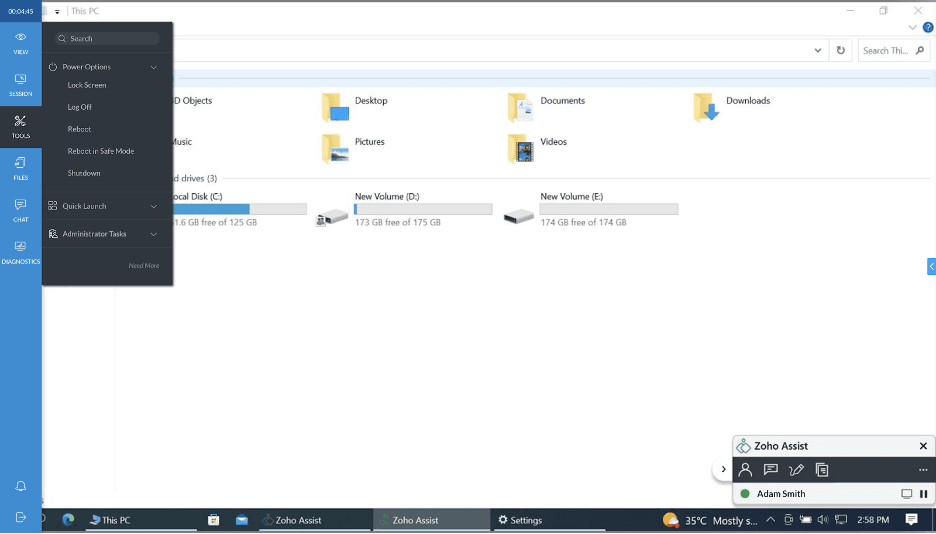This screenshot has height=534, width=936.
Task: Click New Volume (D:) usage bar
Action: (x=423, y=209)
